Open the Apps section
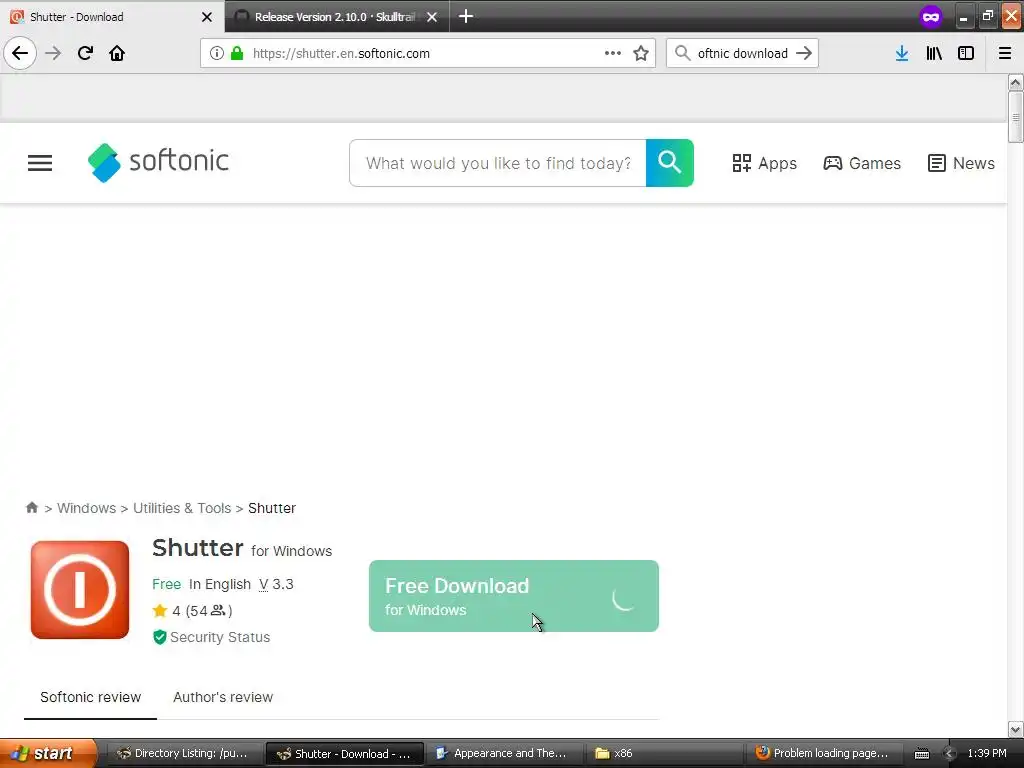 (x=764, y=163)
